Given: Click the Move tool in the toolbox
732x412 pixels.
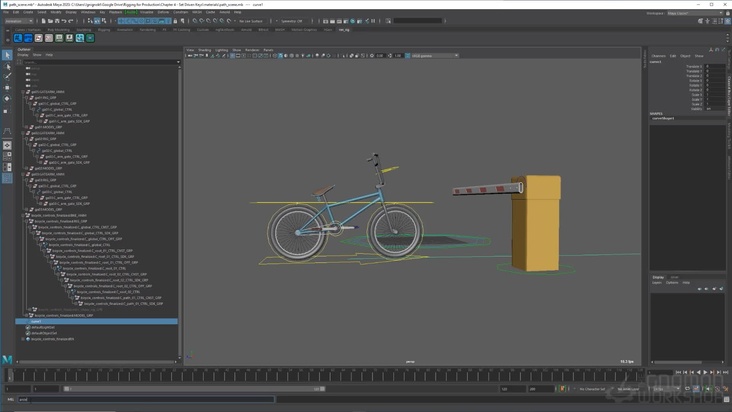Looking at the screenshot, I should click(7, 88).
